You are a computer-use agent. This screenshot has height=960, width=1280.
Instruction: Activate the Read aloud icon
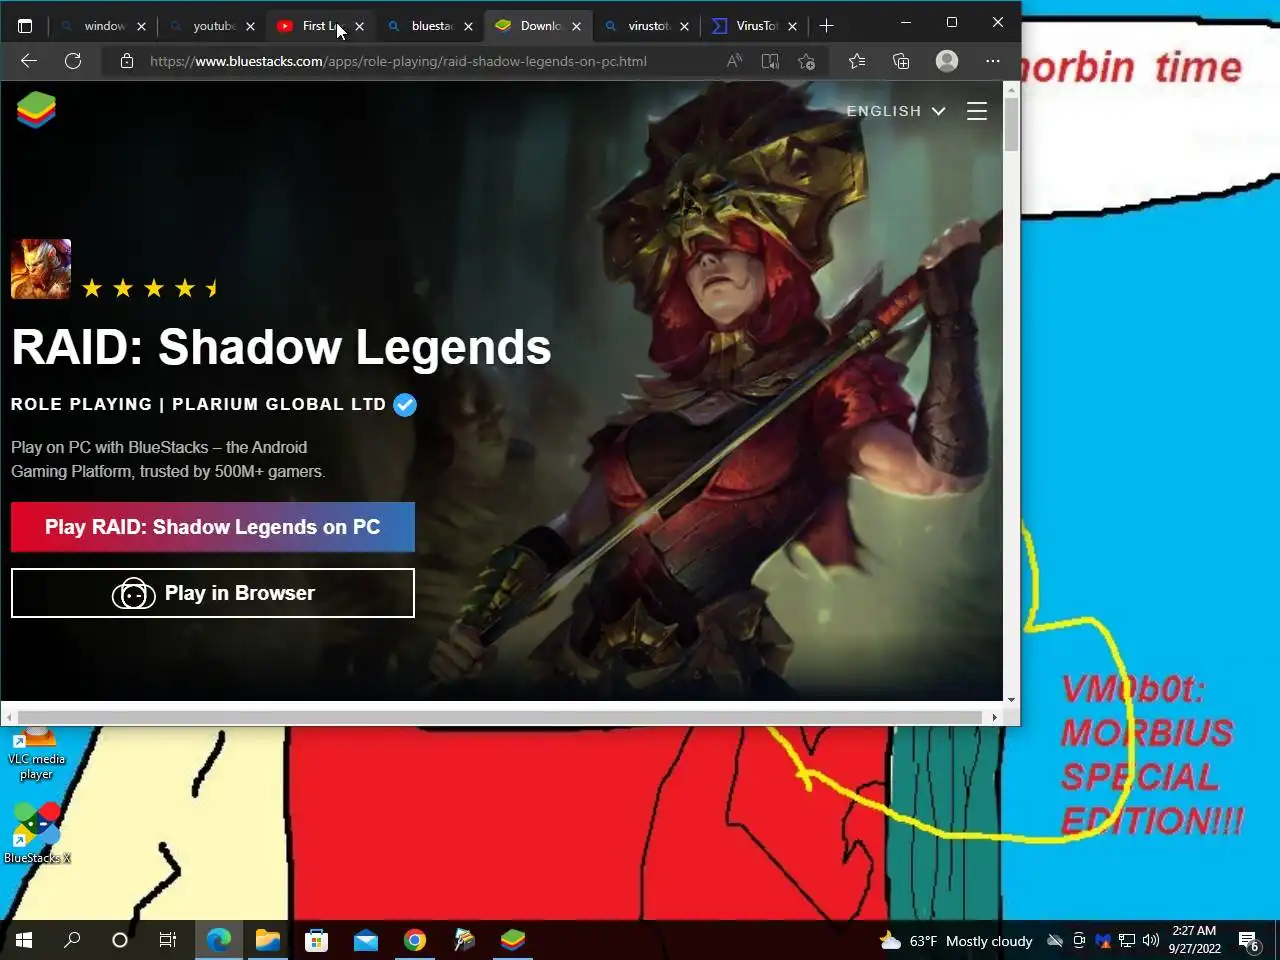pos(734,61)
